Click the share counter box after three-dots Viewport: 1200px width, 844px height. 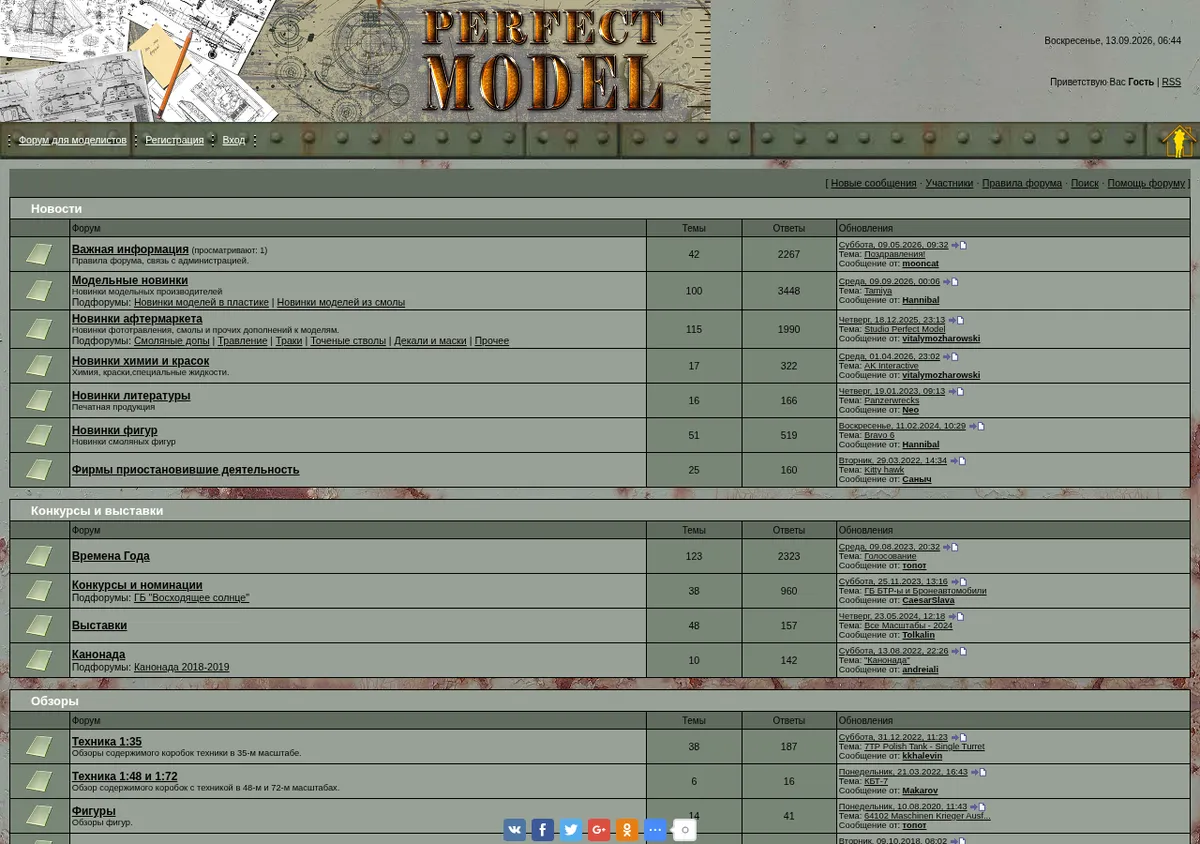click(685, 829)
